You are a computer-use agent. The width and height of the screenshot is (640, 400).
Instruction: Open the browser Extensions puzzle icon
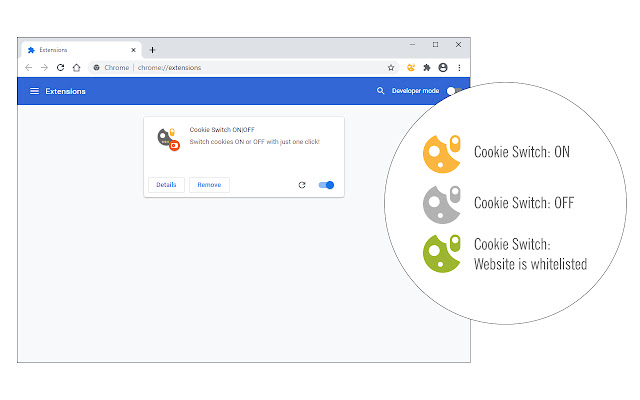coord(427,68)
